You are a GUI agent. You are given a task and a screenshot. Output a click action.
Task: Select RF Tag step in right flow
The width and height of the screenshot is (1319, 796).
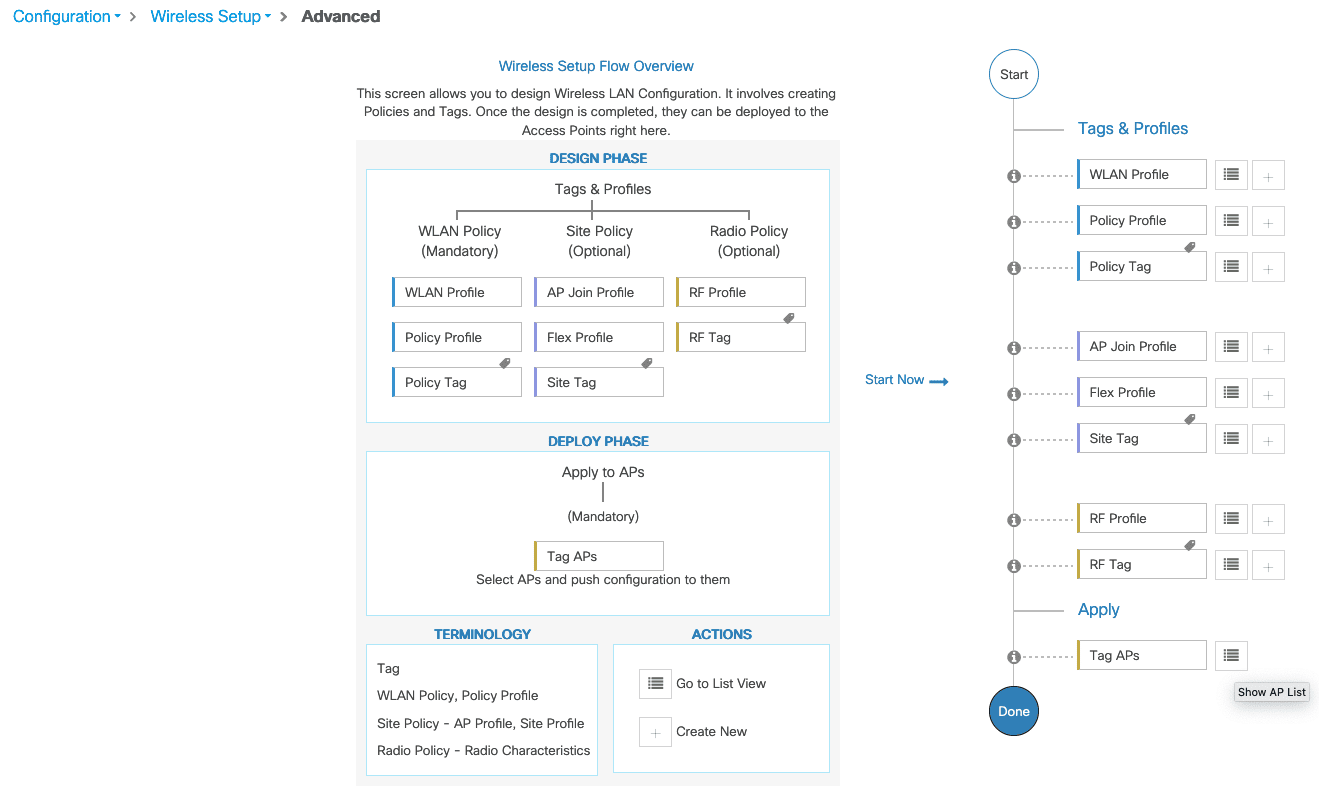click(x=1142, y=565)
